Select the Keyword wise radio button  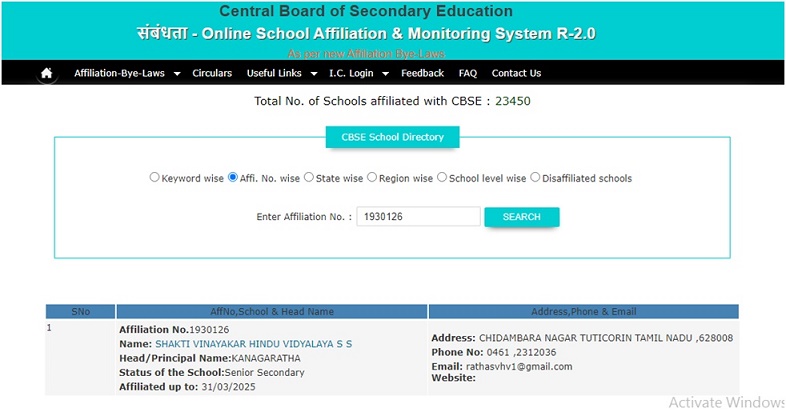tap(155, 178)
